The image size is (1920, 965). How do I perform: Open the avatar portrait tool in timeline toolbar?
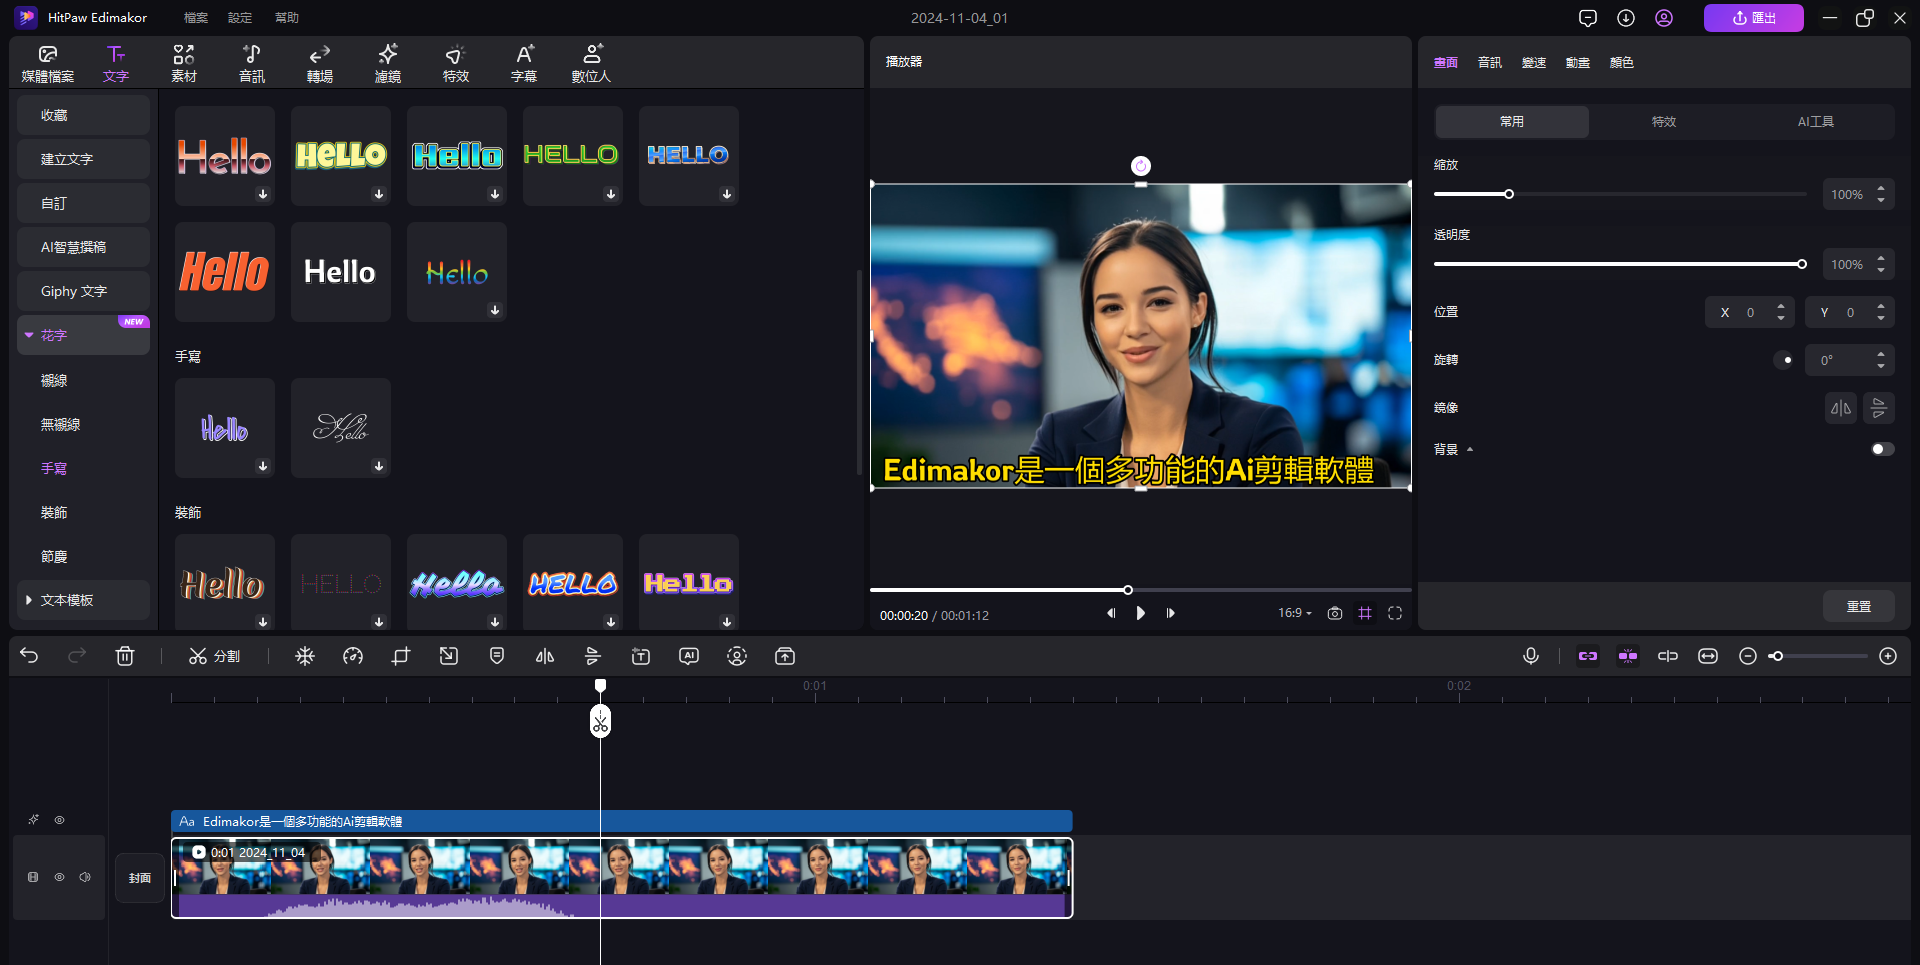tap(737, 656)
